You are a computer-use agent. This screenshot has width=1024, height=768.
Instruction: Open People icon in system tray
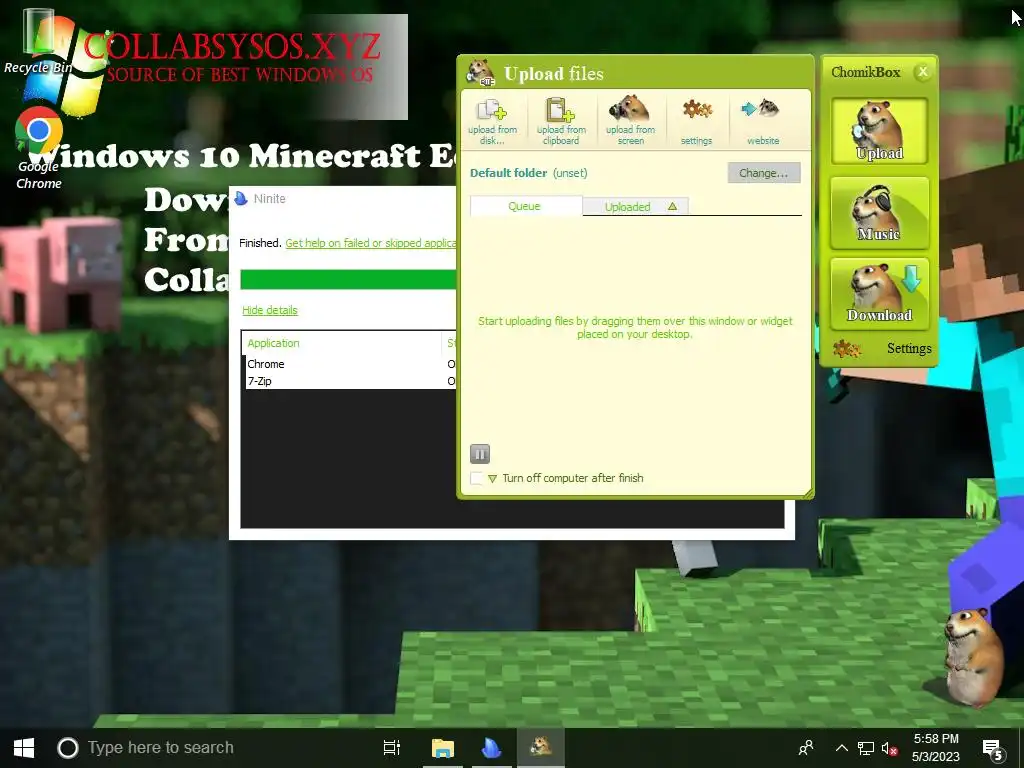[806, 748]
